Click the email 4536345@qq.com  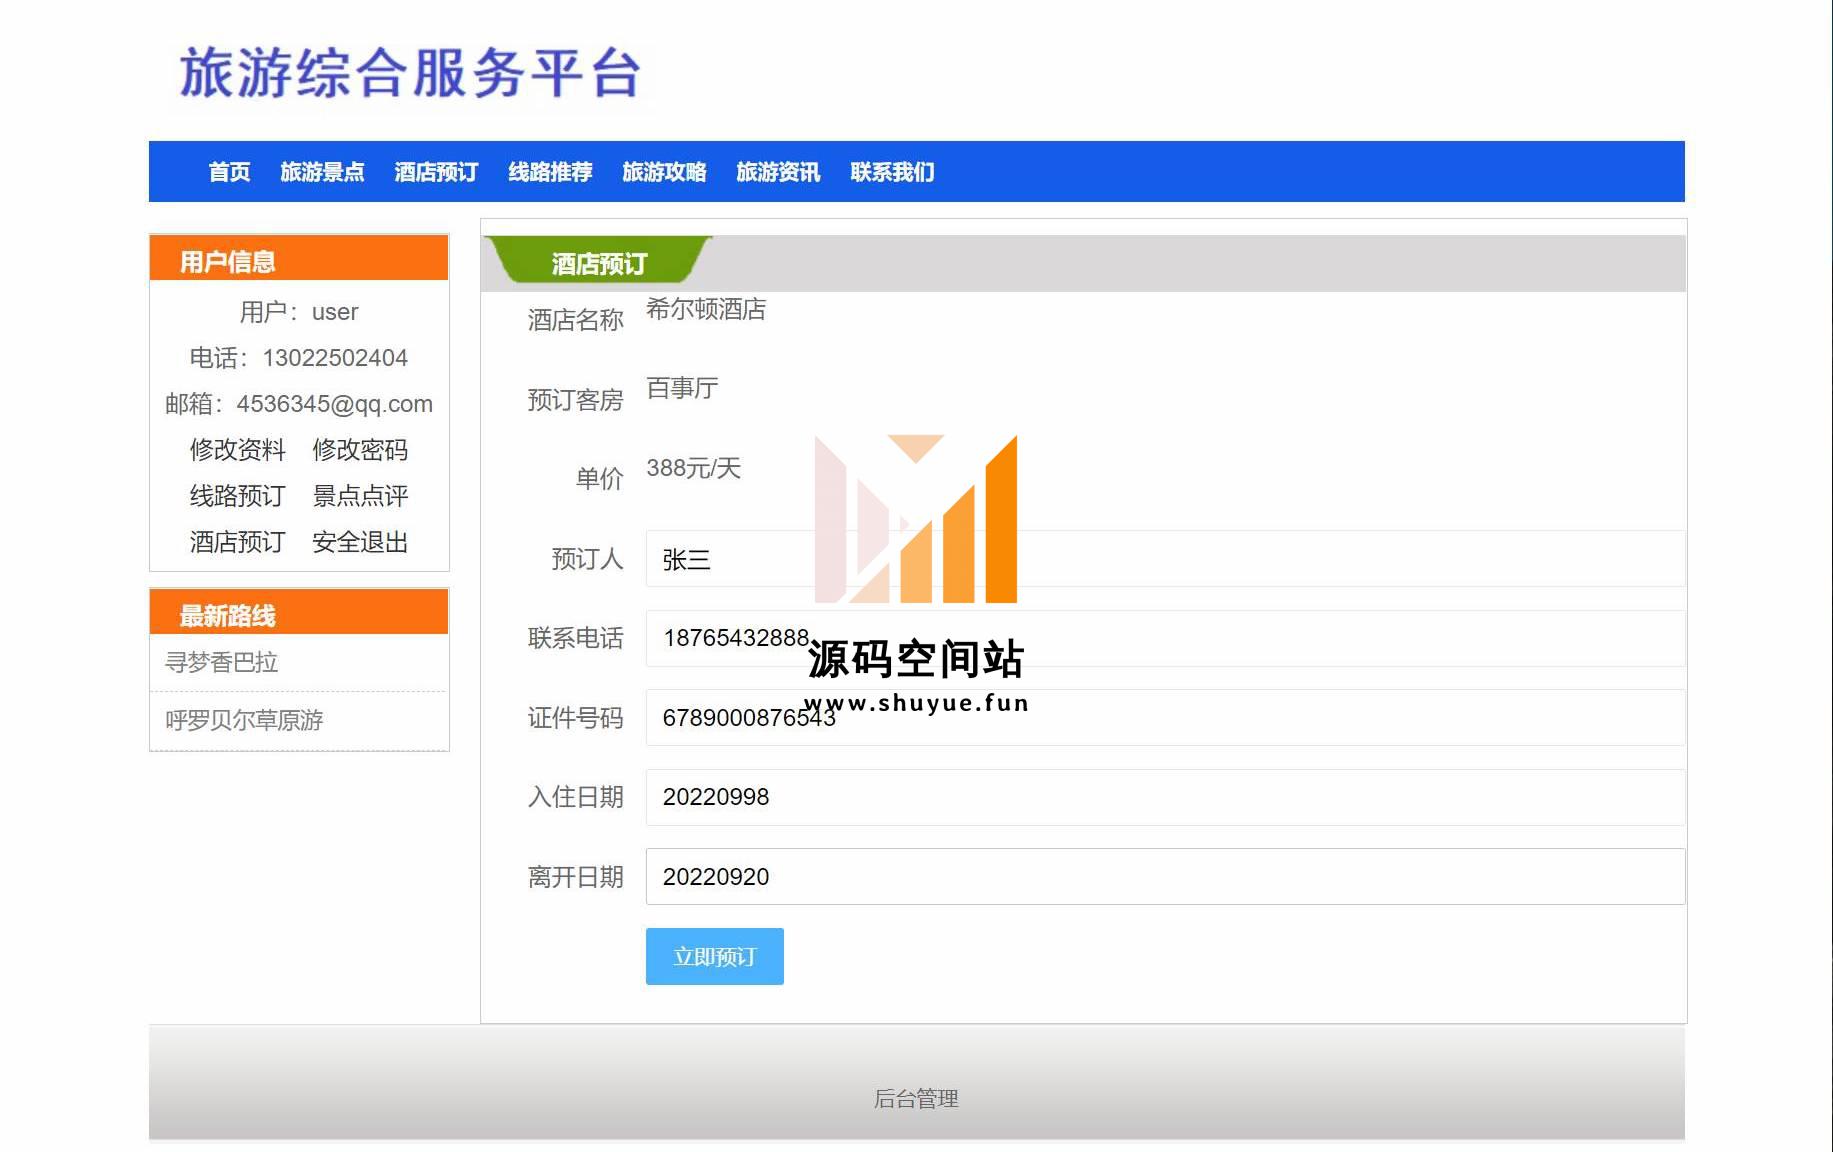[334, 404]
